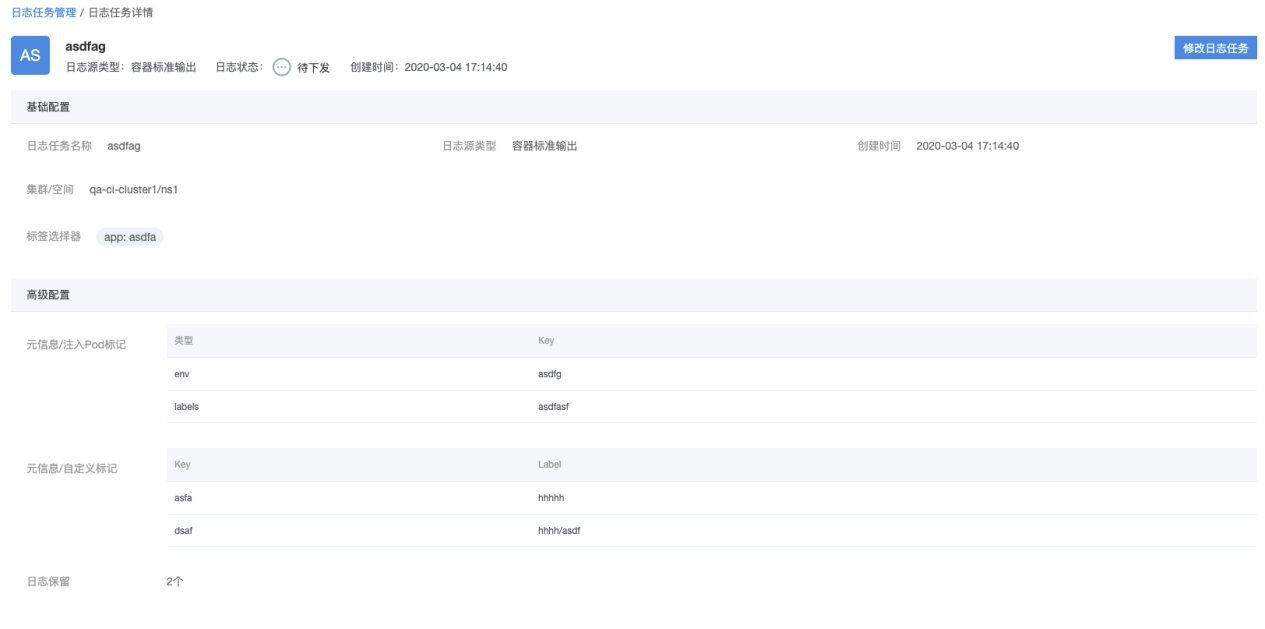This screenshot has height=629, width=1265.
Task: Click the AS avatar icon
Action: pyautogui.click(x=30, y=55)
